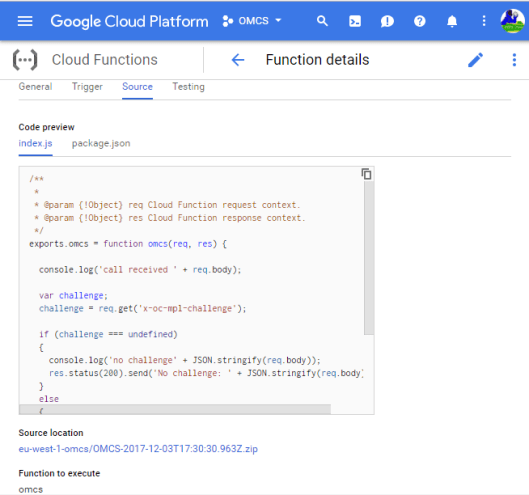This screenshot has height=495, width=529.
Task: Click the res.status(200).send code line
Action: pos(206,373)
